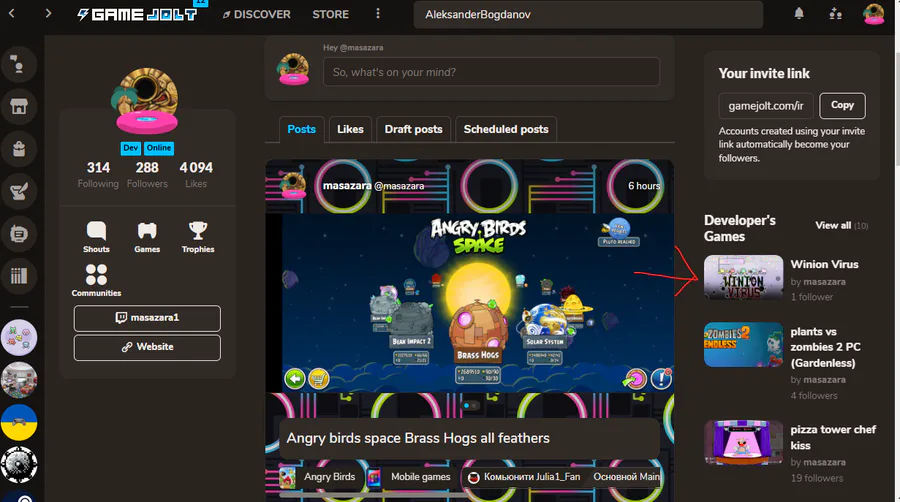Open the Комьюнити Julia1_Fan community tag
Screen dimensions: 900x502
[524, 477]
